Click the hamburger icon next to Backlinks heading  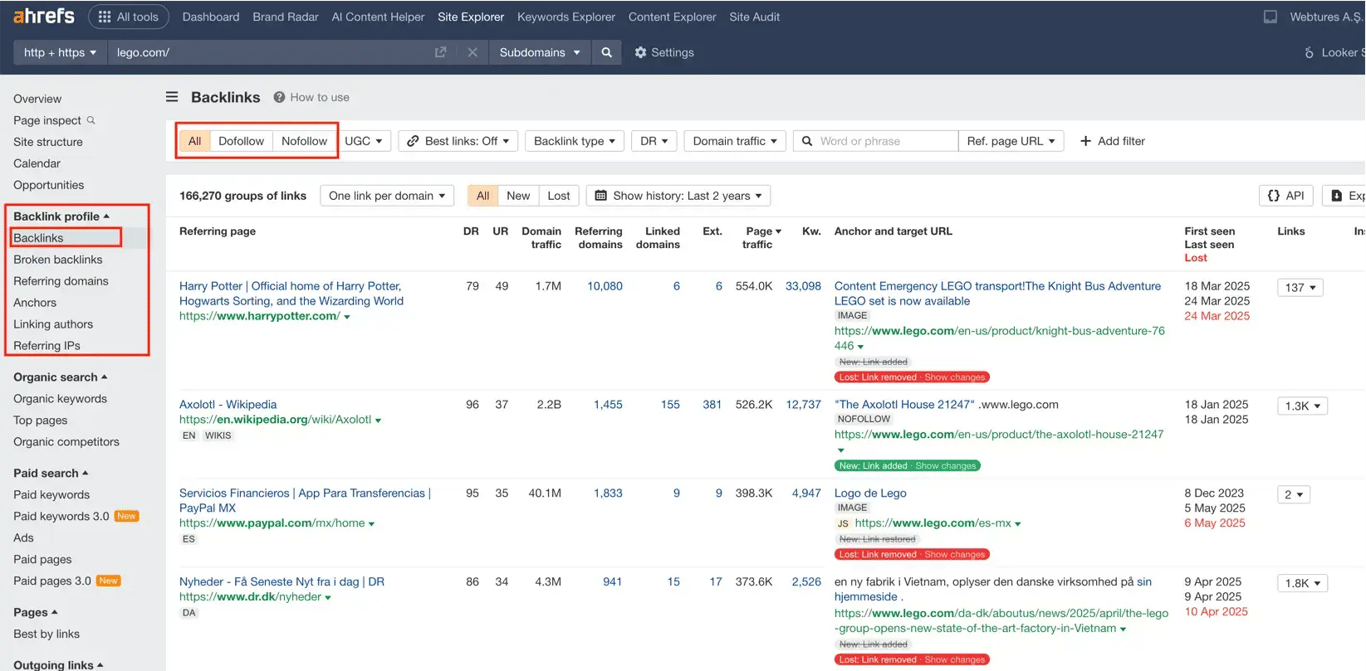171,97
